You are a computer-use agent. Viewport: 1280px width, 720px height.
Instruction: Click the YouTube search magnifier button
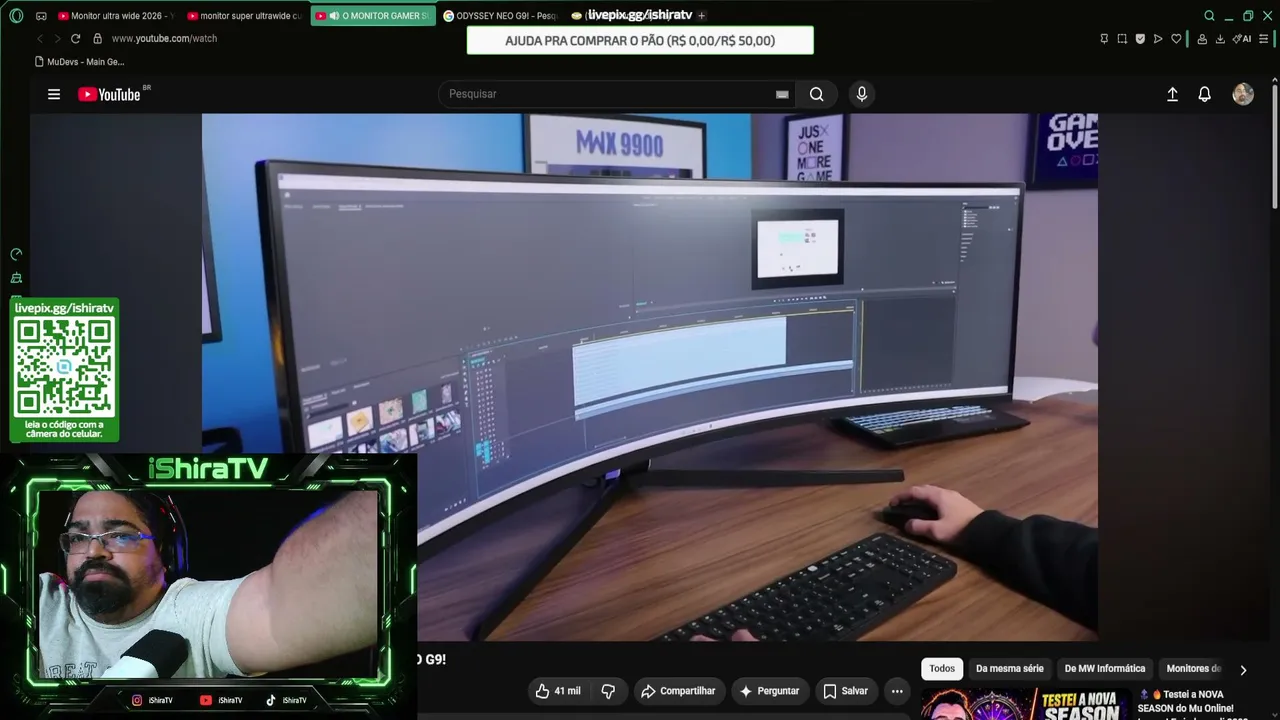click(817, 94)
